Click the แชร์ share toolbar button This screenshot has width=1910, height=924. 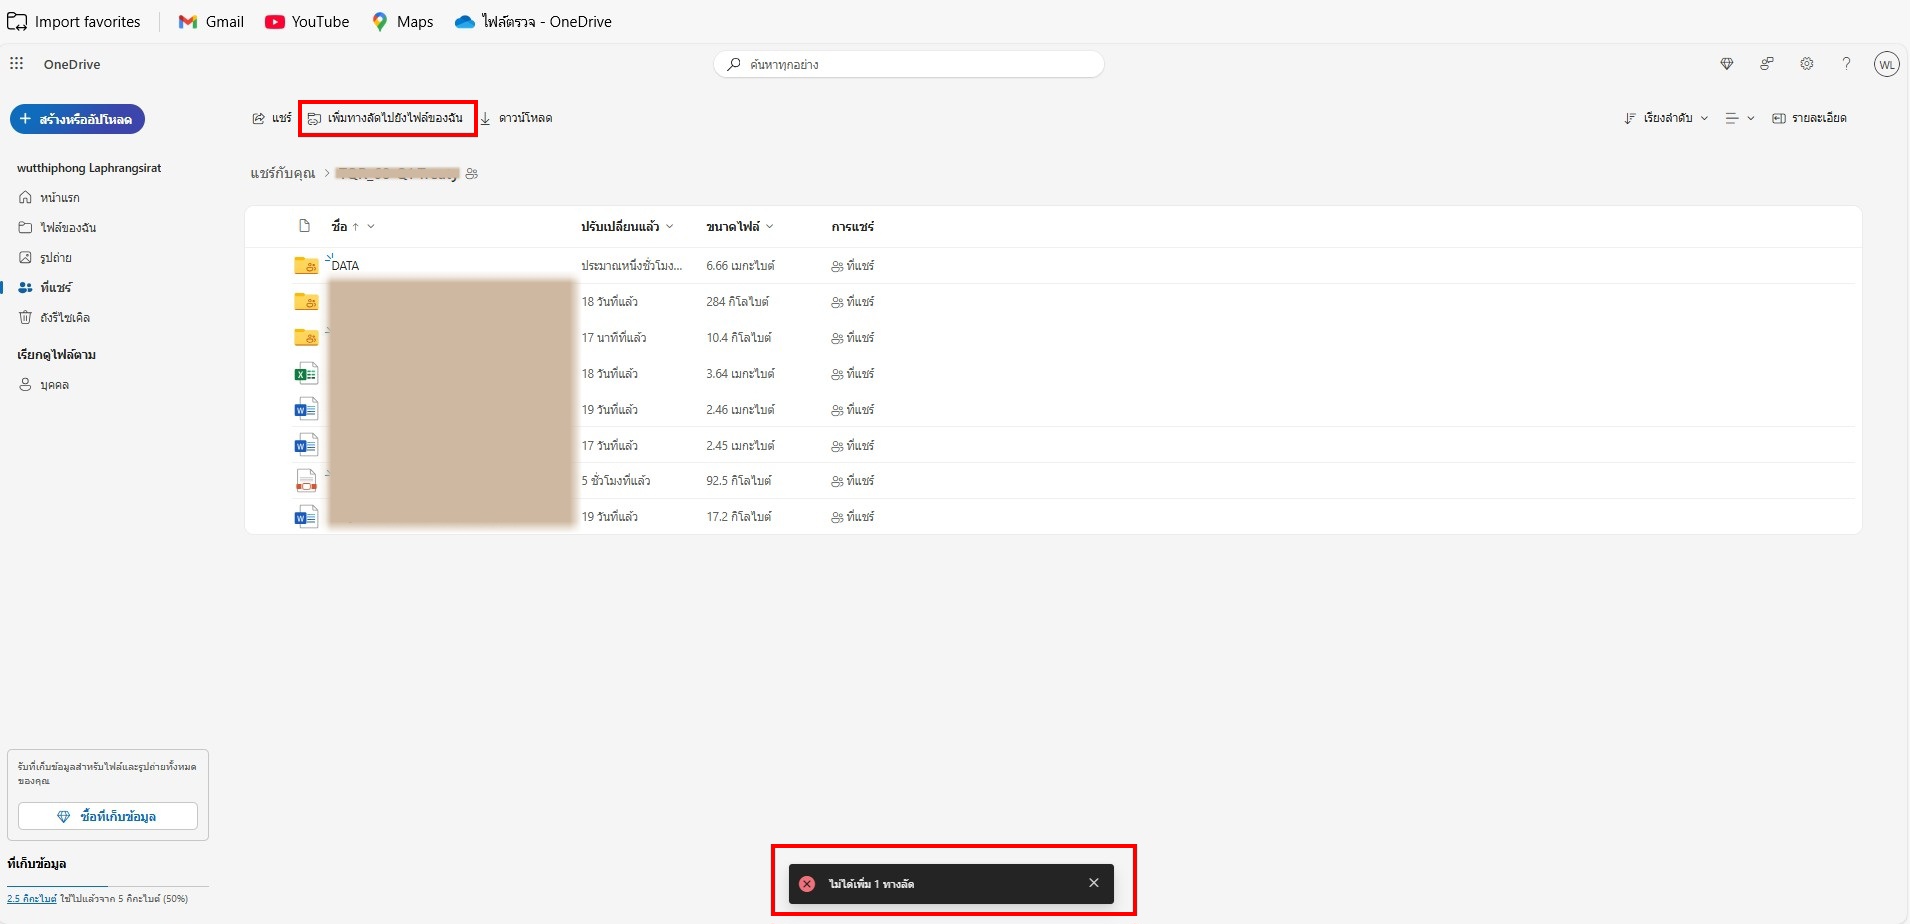(x=271, y=118)
